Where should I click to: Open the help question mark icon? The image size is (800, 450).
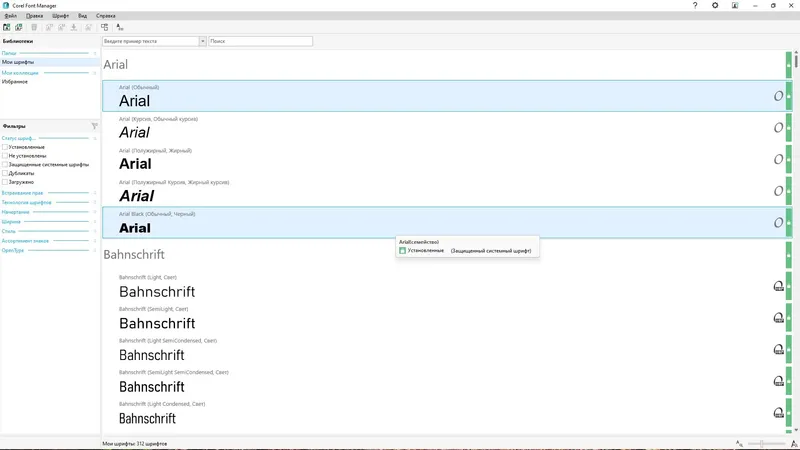coord(695,5)
